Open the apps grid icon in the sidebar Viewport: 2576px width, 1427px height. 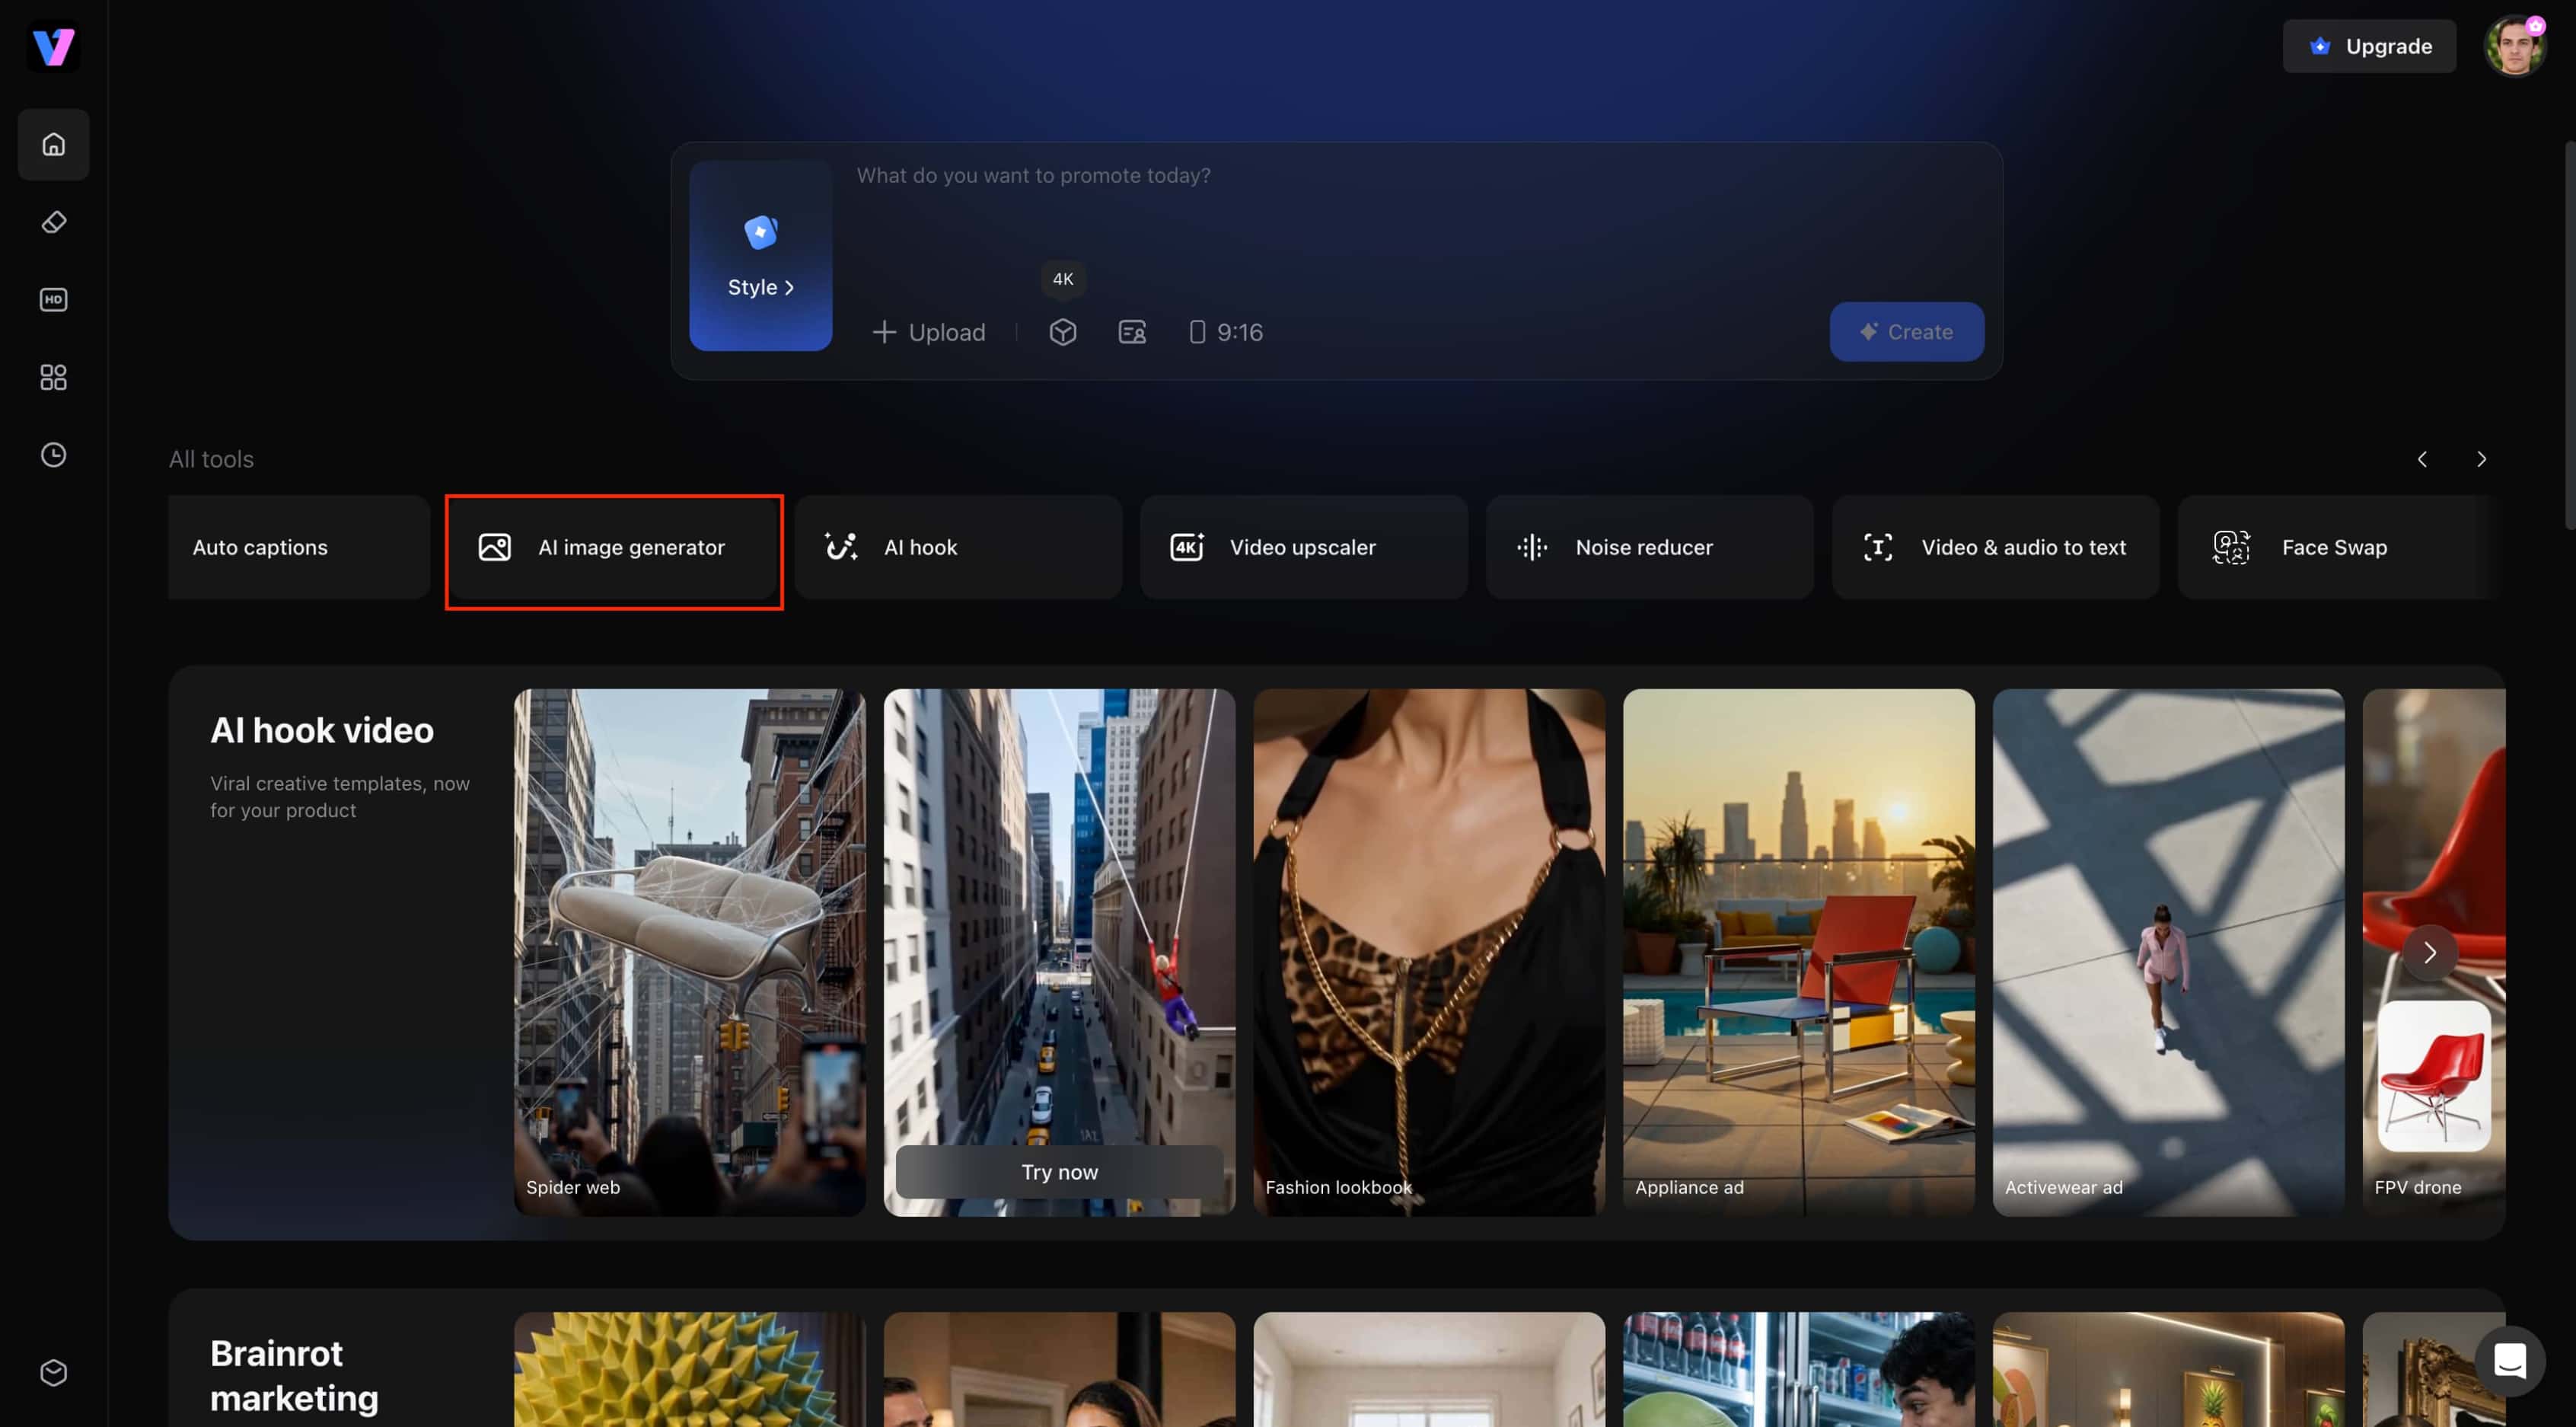[53, 377]
